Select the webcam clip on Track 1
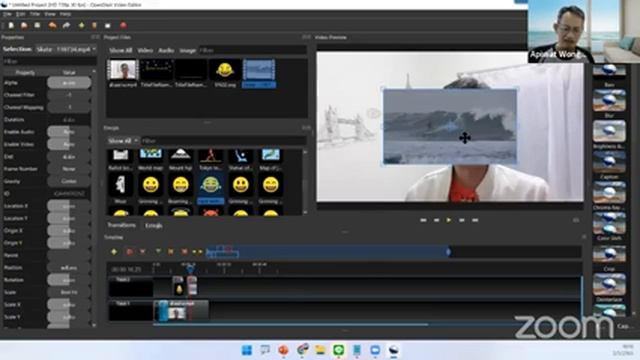Viewport: 640px width, 360px height. pos(181,311)
